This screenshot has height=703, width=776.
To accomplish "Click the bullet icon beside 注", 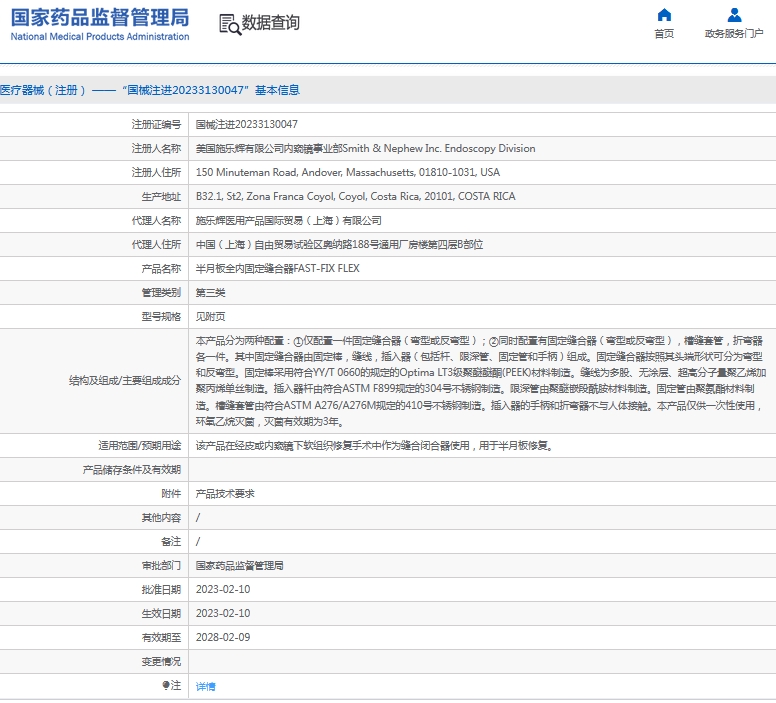I will pos(166,685).
